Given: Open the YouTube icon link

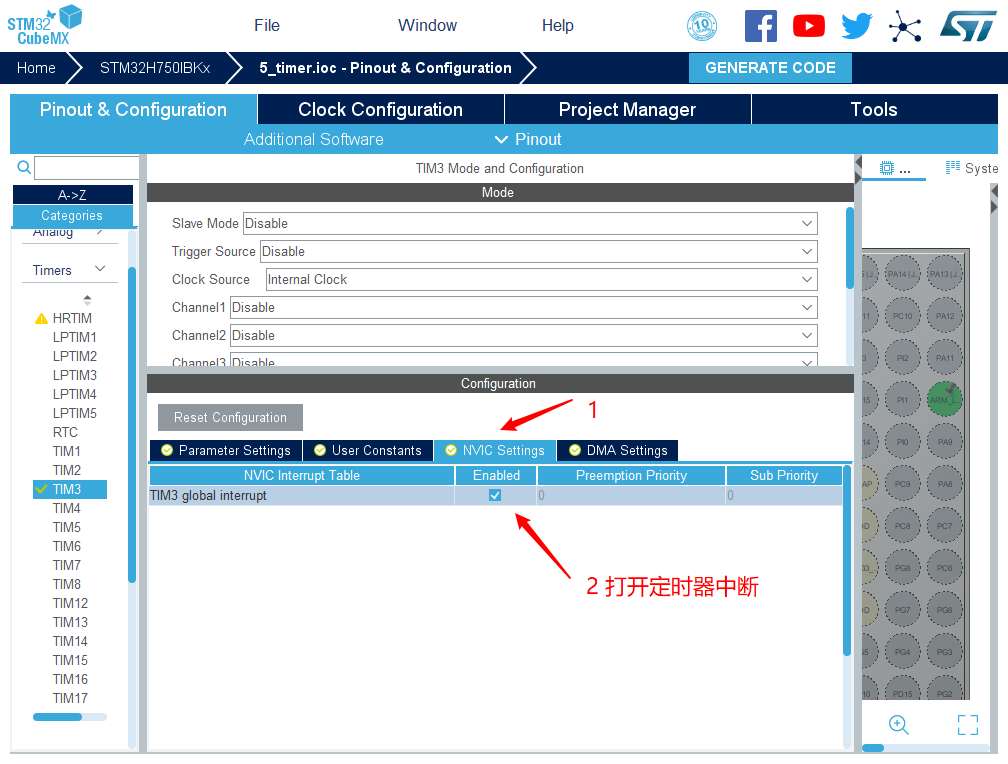Looking at the screenshot, I should [808, 26].
